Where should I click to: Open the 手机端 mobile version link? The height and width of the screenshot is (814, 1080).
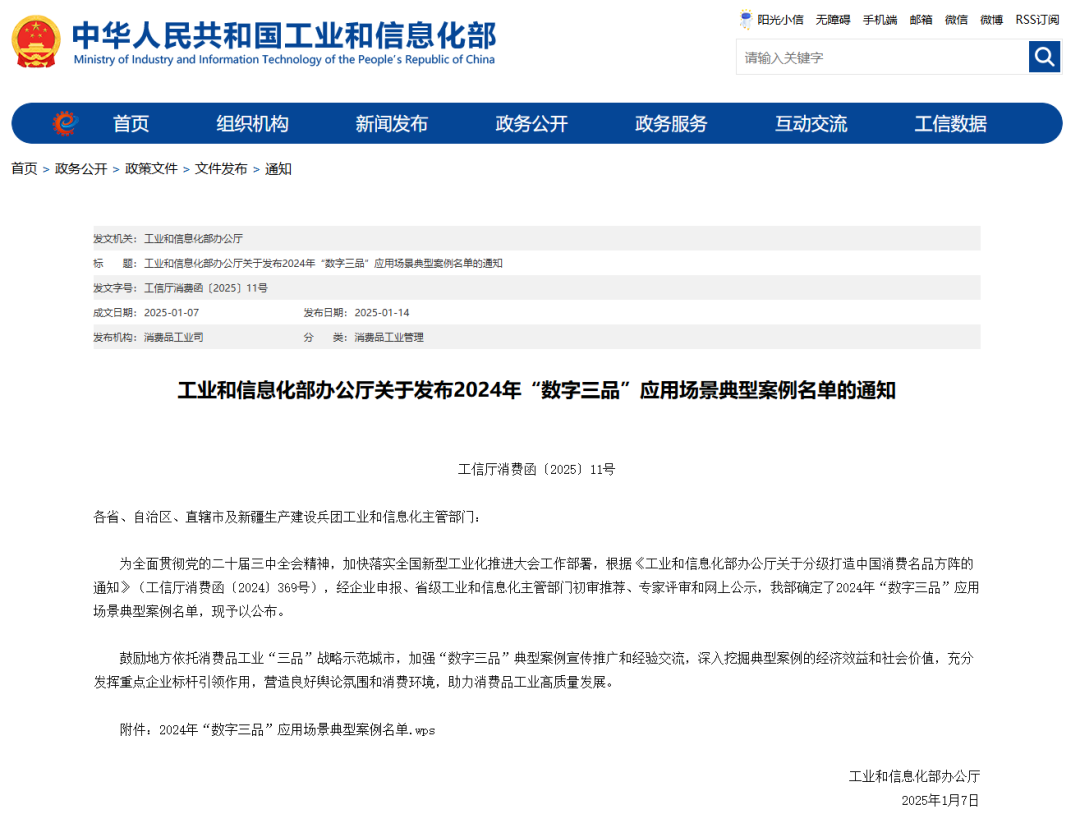pyautogui.click(x=880, y=19)
